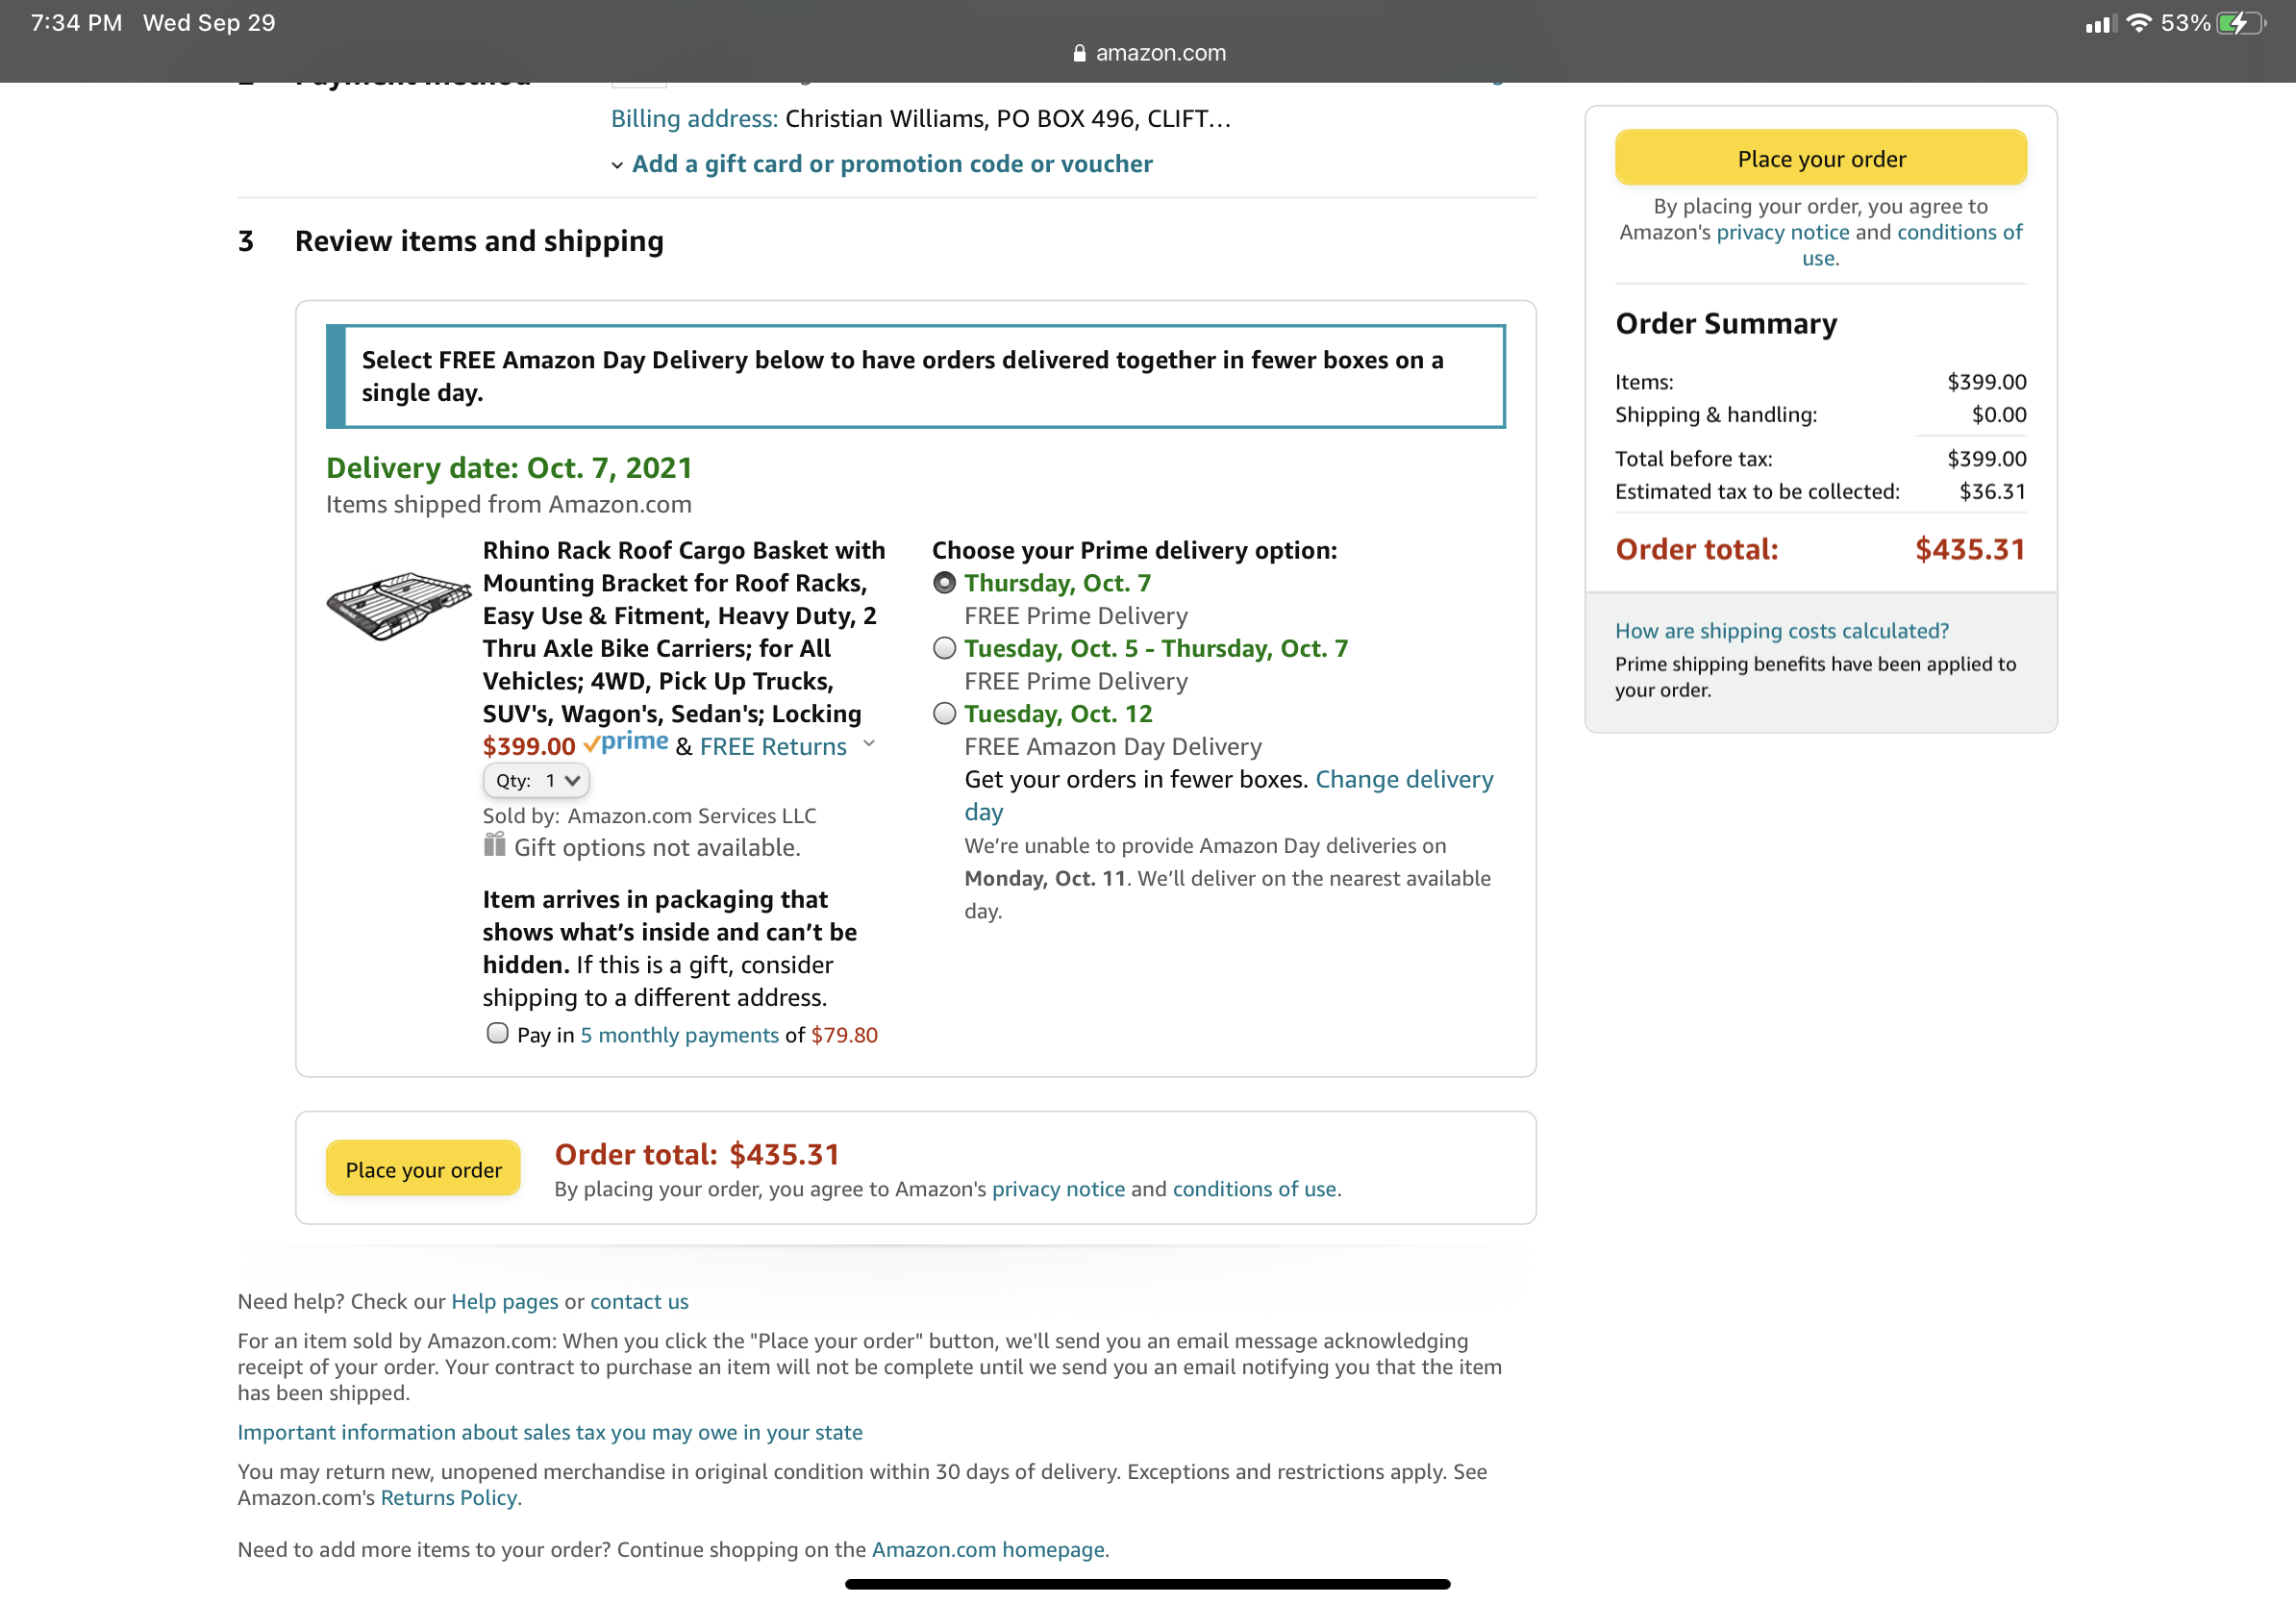Click the contact us link
Viewport: 2296px width, 1604px height.
tap(639, 1301)
